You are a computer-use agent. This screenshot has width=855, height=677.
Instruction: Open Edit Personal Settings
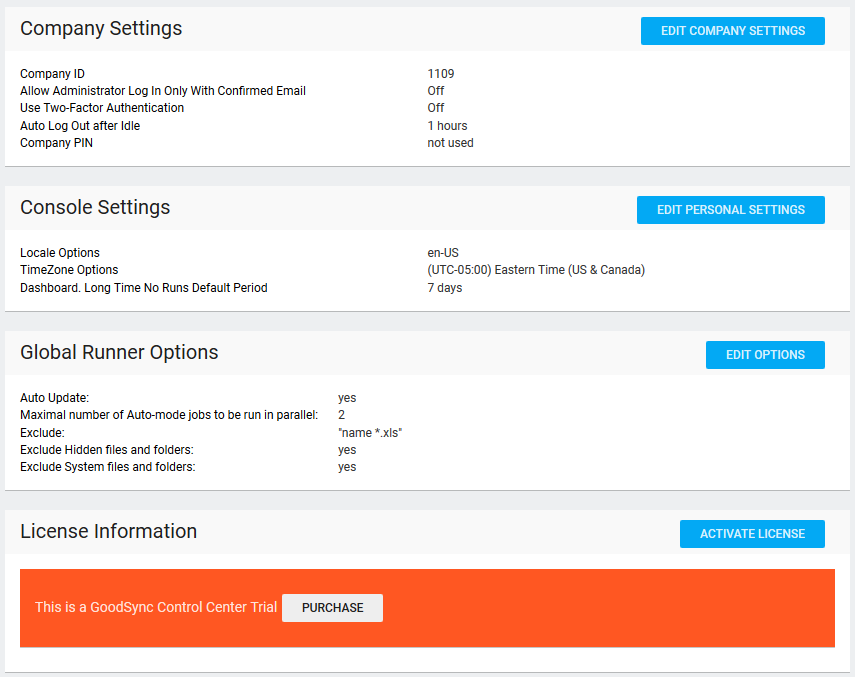(x=730, y=210)
